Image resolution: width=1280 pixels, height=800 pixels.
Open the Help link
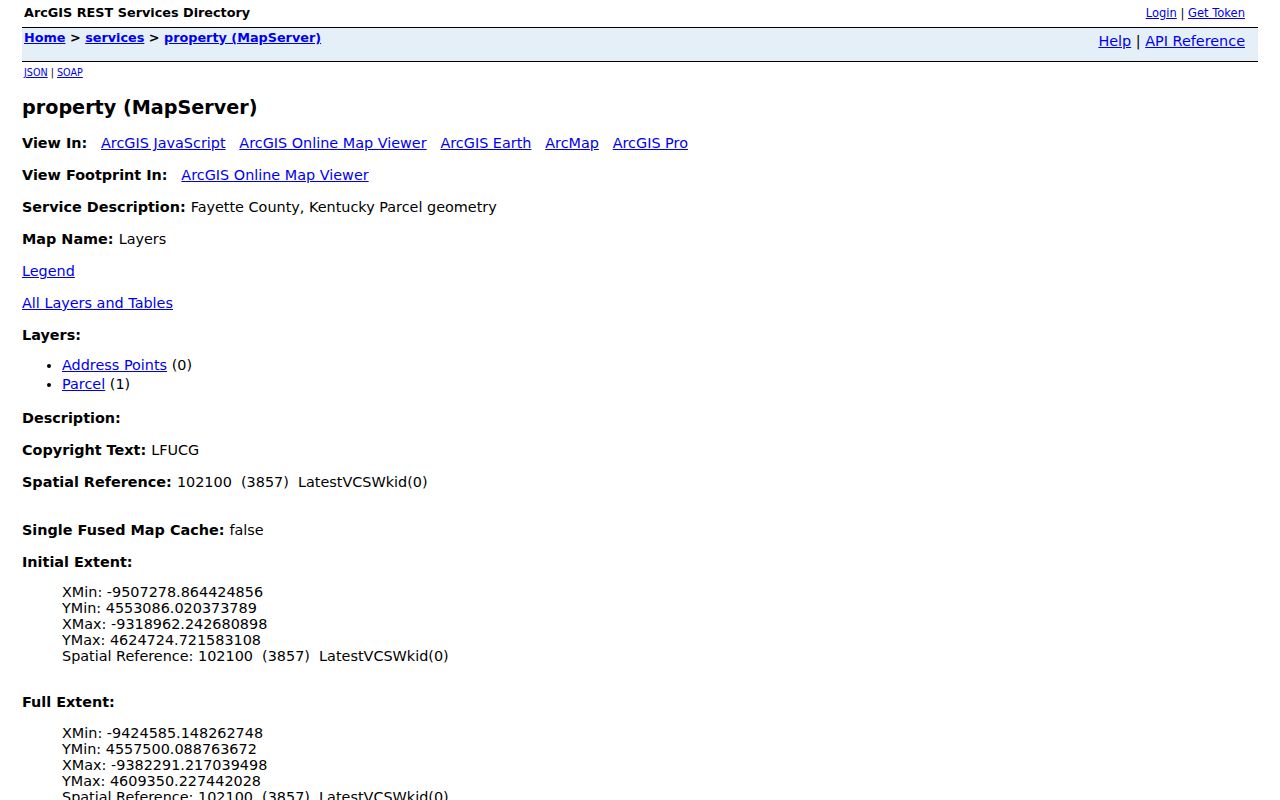pyautogui.click(x=1115, y=41)
